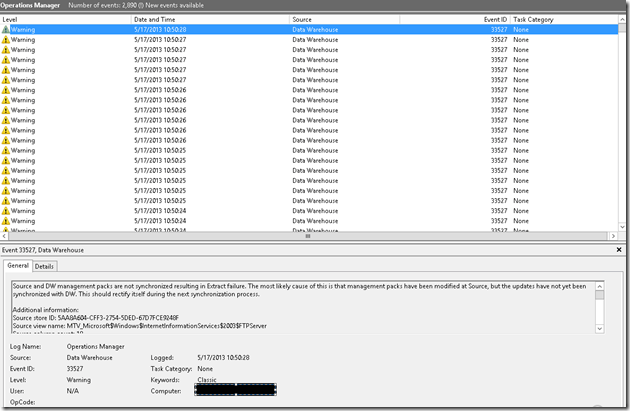
Task: Click warning icon of first 10:50:24 event
Action: click(x=6, y=210)
